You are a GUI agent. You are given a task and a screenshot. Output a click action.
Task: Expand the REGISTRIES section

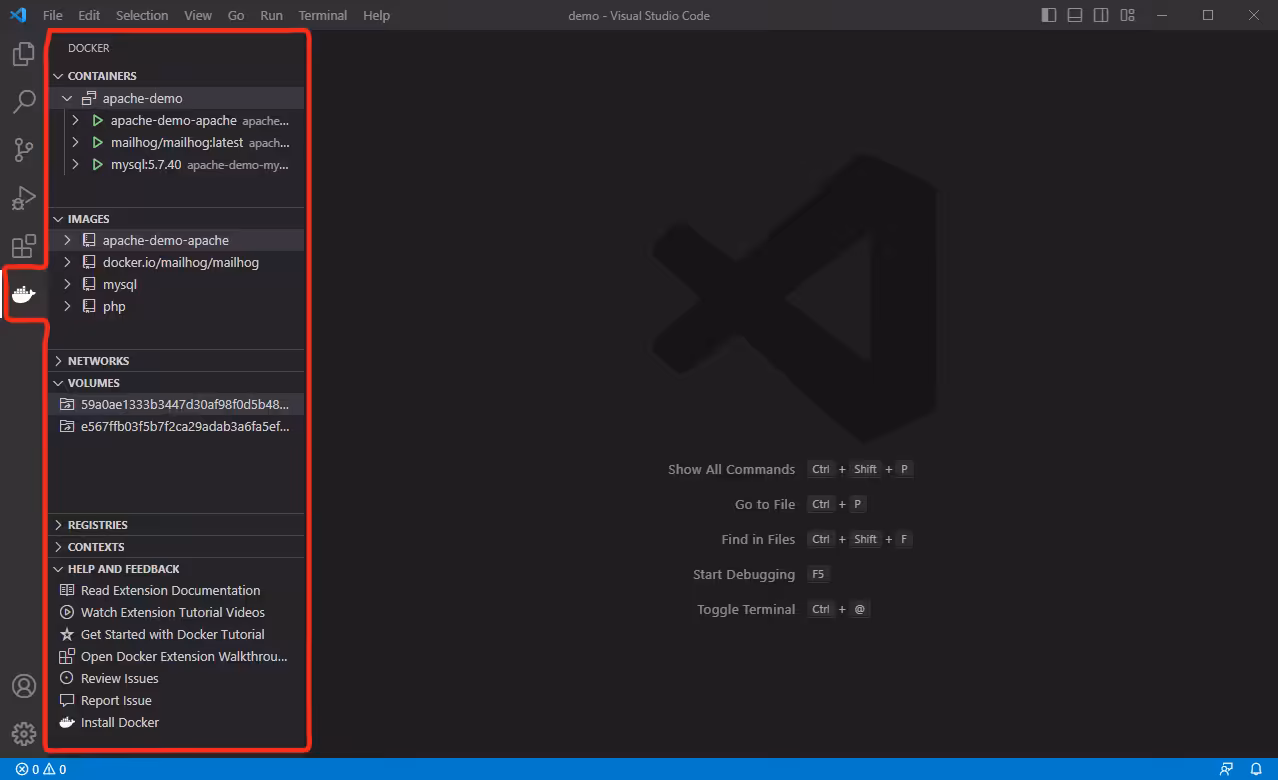coord(58,524)
